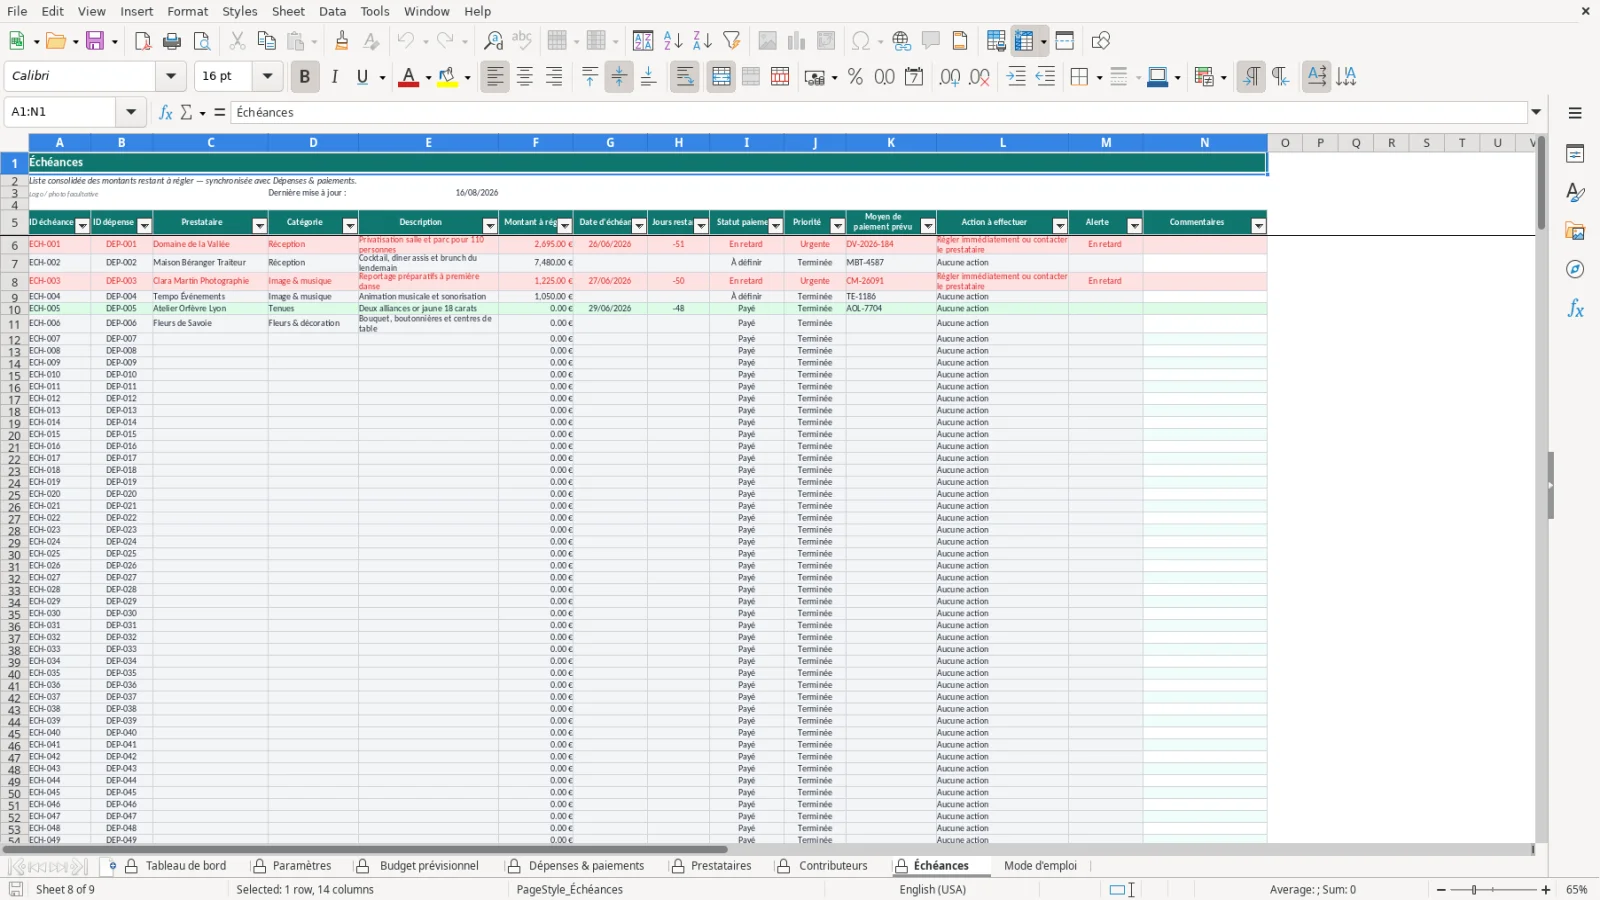The image size is (1600, 900).
Task: Click Sort ascending icon
Action: pyautogui.click(x=673, y=41)
